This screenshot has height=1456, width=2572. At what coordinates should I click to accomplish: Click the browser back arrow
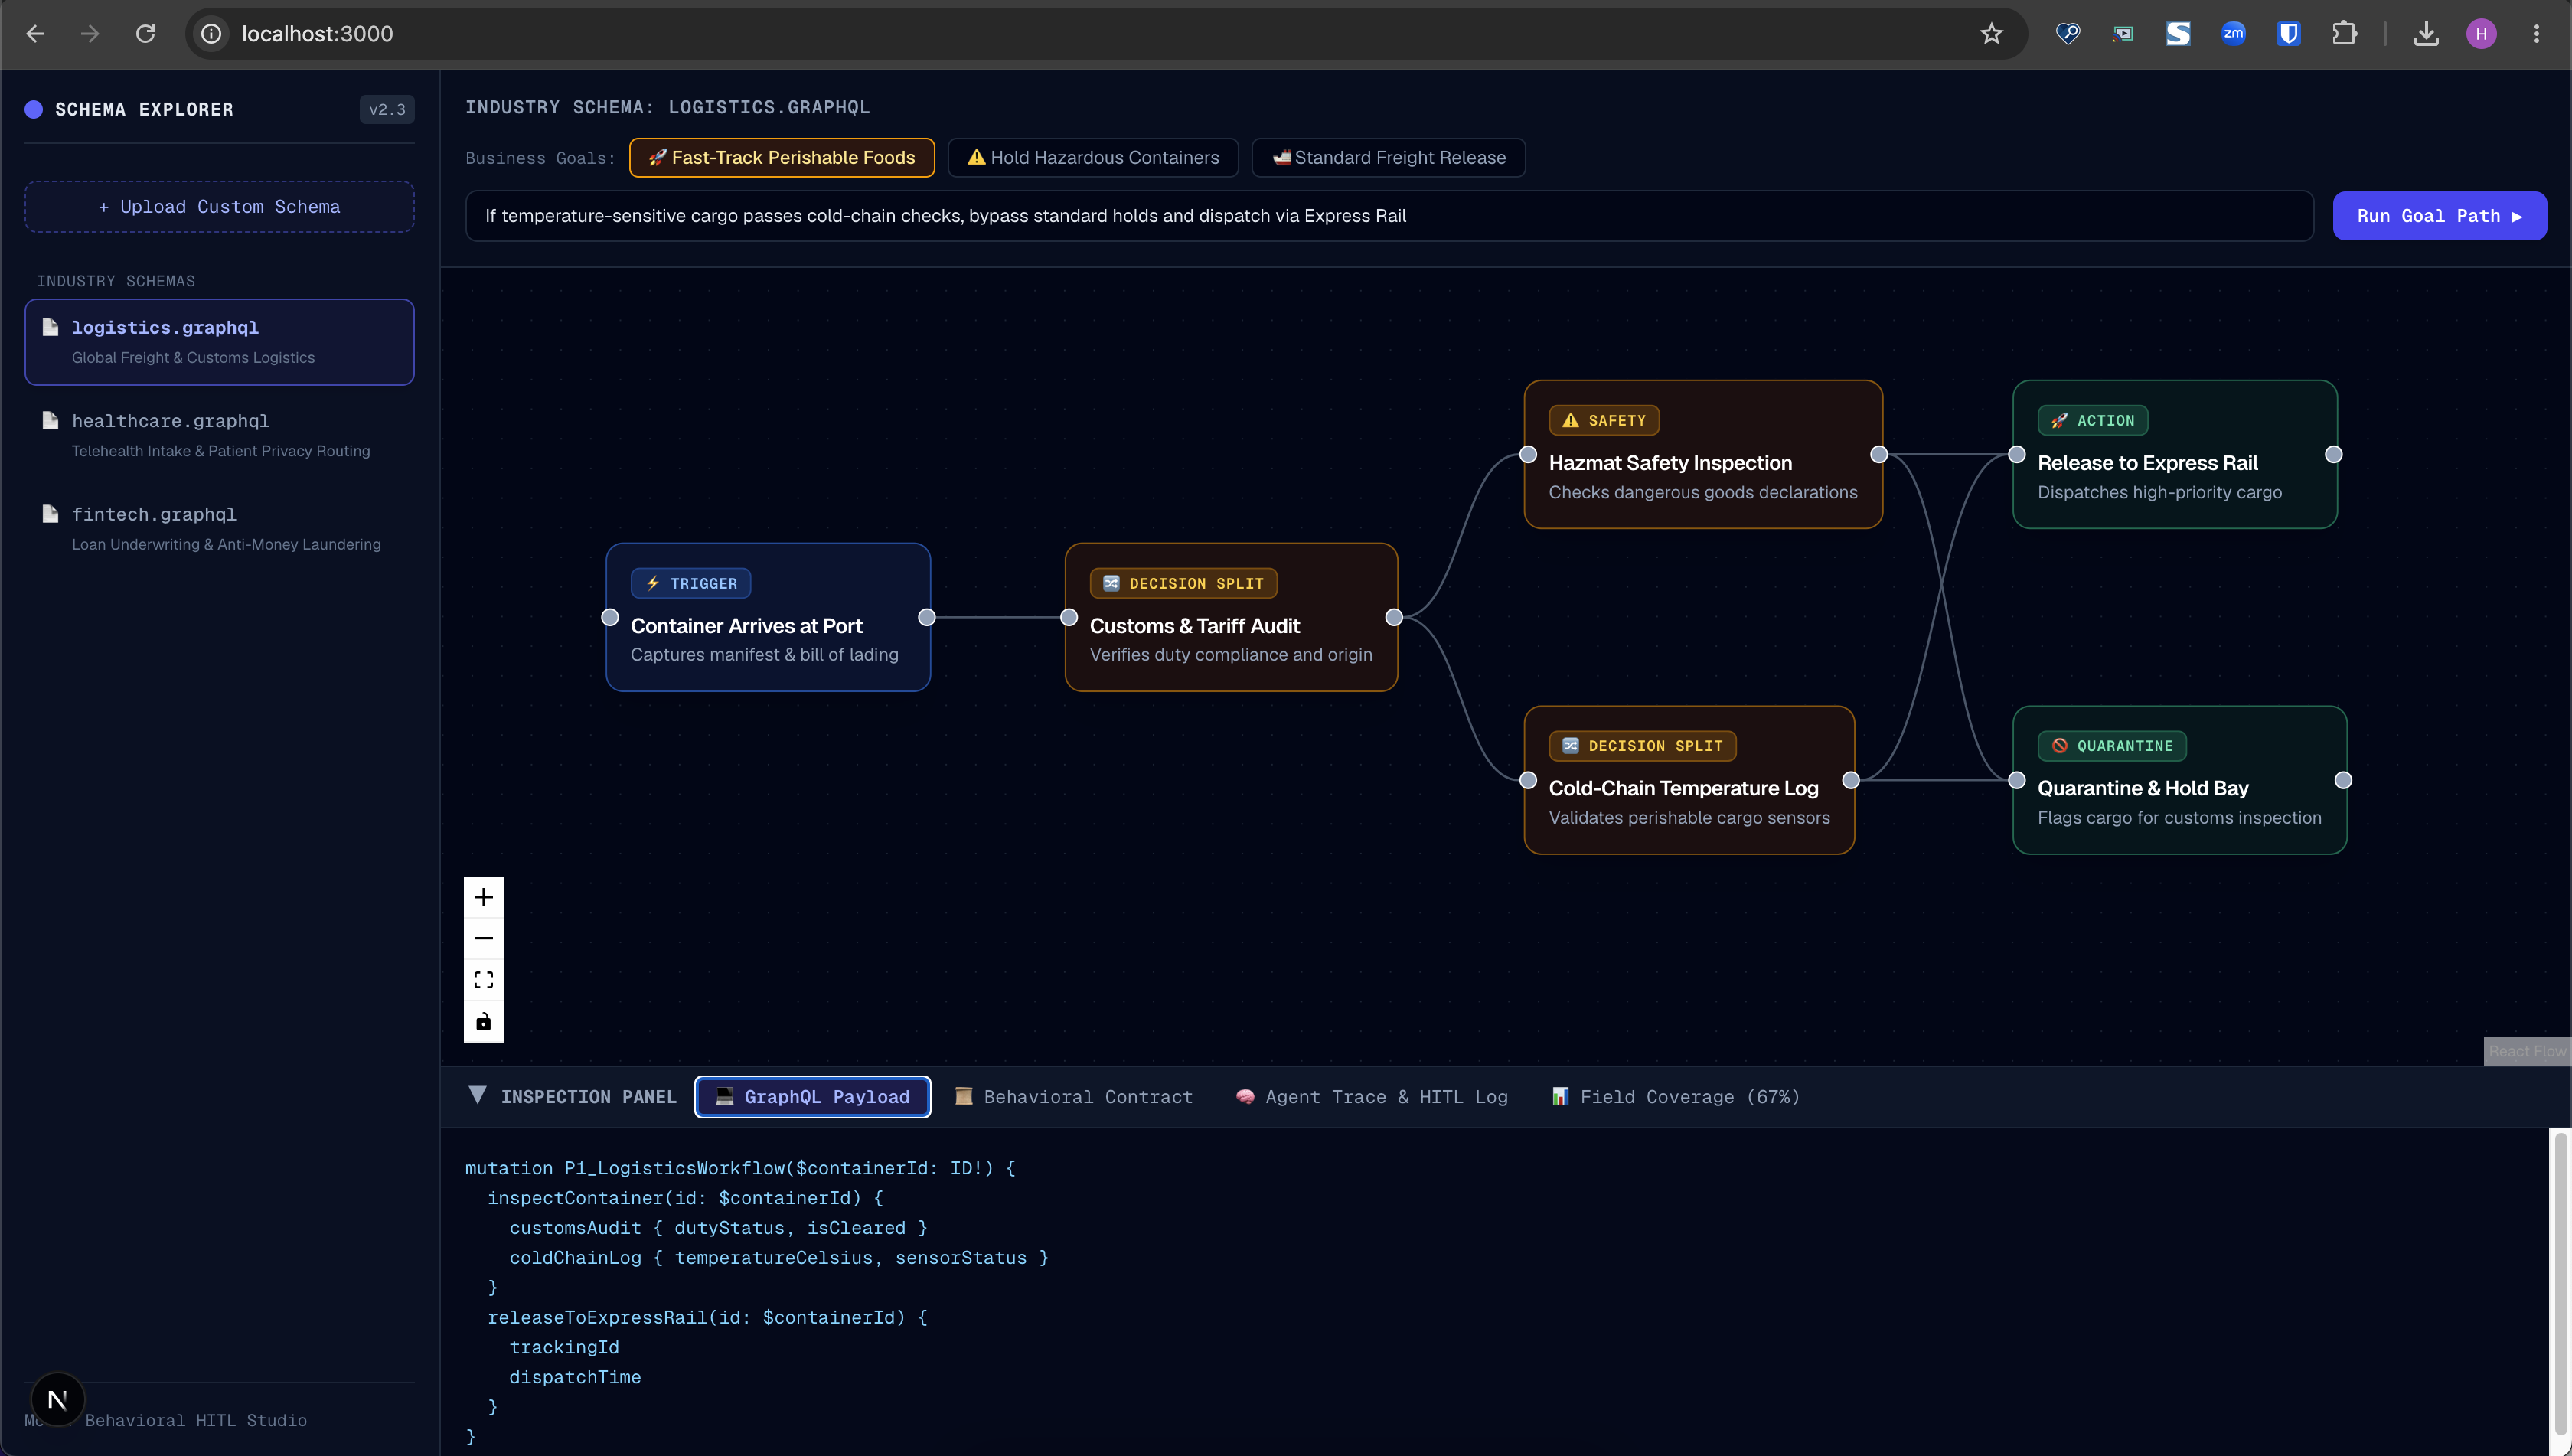(36, 34)
